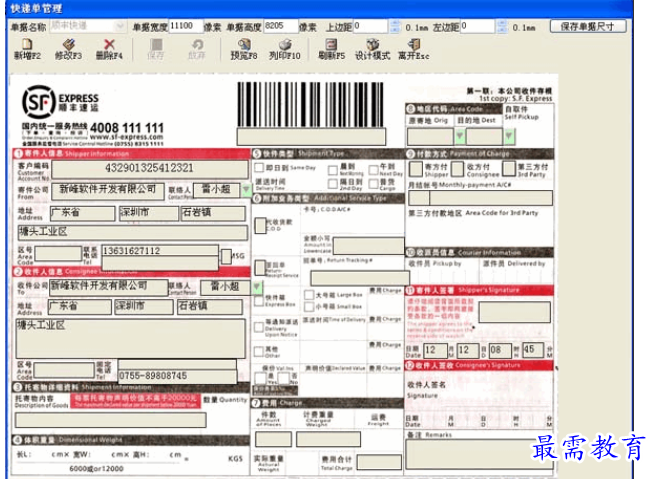Click the 上边距 top margin field
The width and height of the screenshot is (654, 479).
tap(370, 26)
